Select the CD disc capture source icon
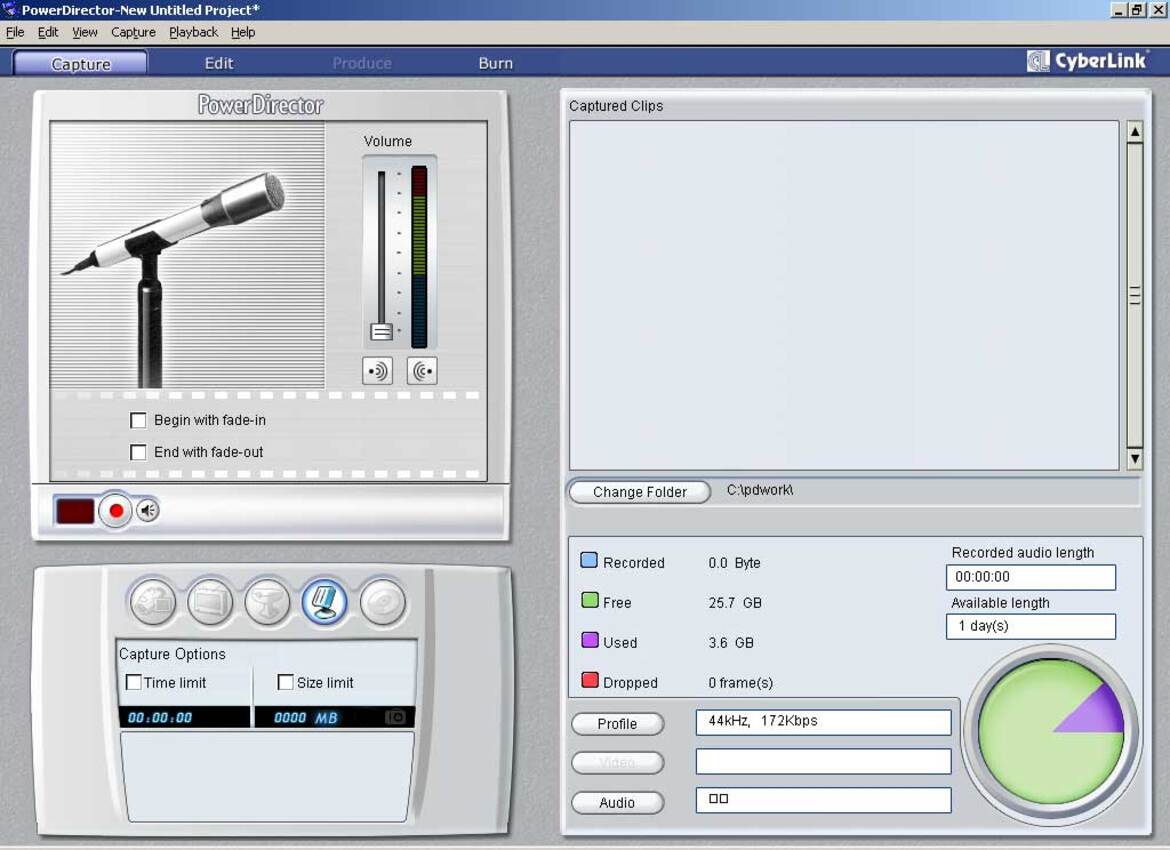The width and height of the screenshot is (1170, 850). 383,602
